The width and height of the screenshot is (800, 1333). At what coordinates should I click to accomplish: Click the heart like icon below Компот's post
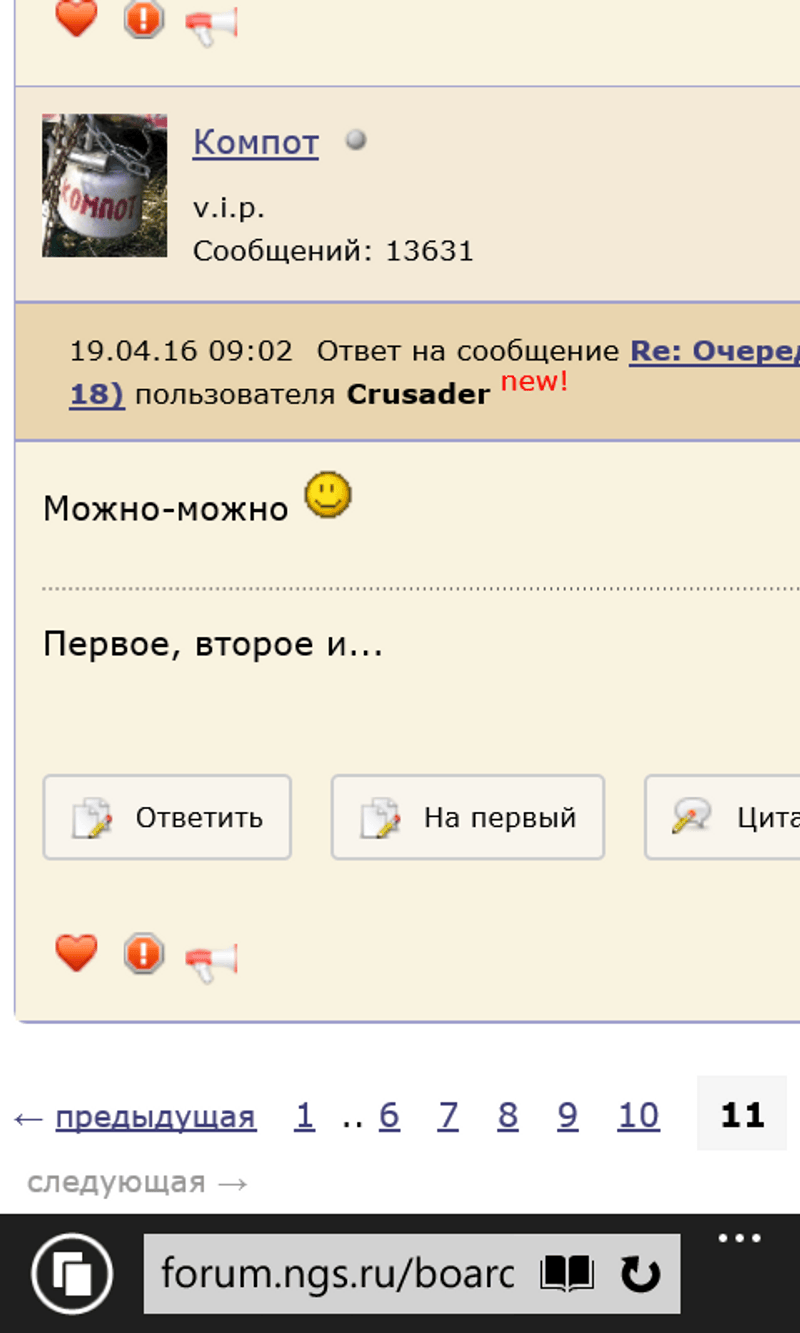tap(76, 953)
